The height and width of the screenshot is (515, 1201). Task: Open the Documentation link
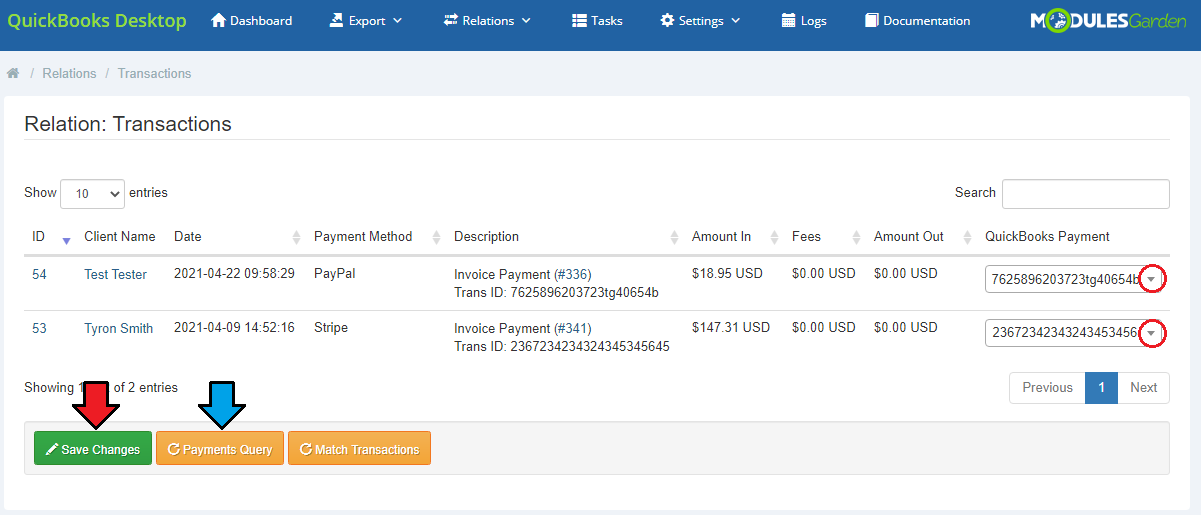(x=917, y=20)
